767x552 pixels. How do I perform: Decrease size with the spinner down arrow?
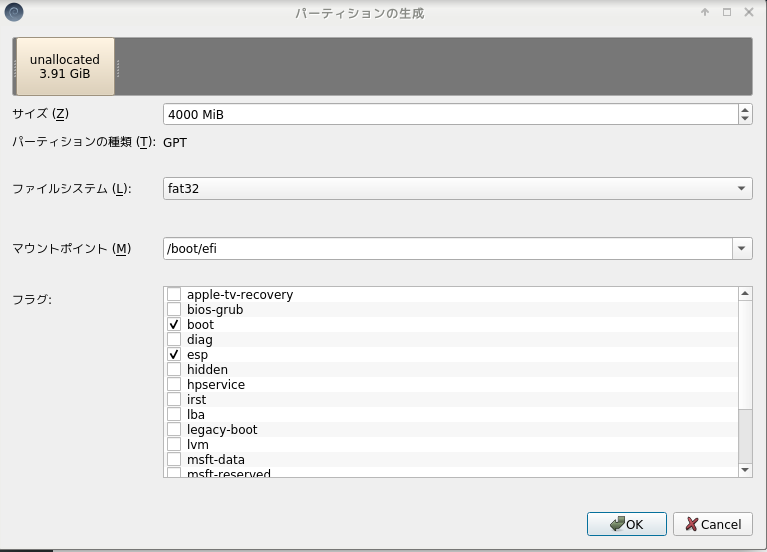click(x=744, y=119)
